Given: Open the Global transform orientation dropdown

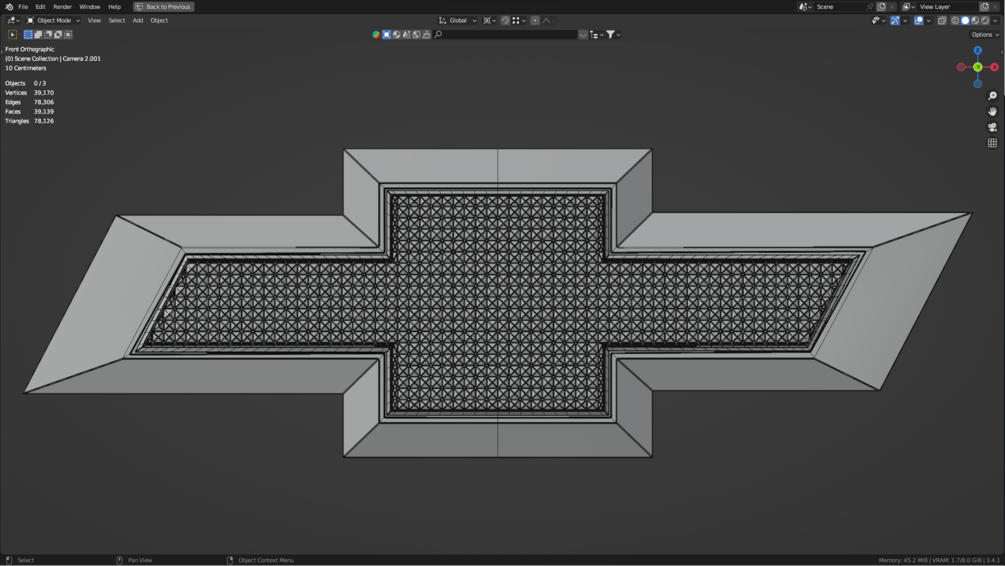Looking at the screenshot, I should pyautogui.click(x=458, y=21).
